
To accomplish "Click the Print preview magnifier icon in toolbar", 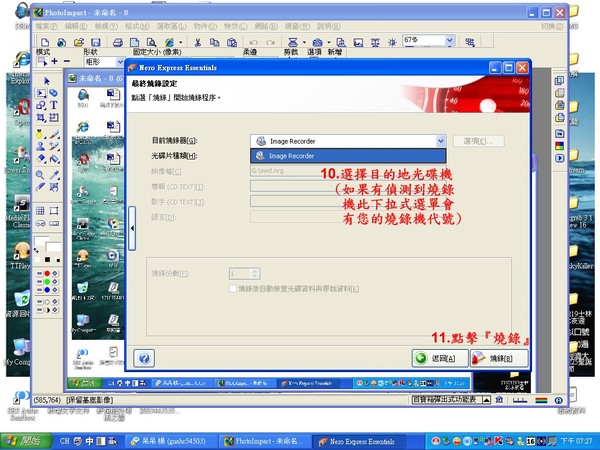I will pos(152,42).
